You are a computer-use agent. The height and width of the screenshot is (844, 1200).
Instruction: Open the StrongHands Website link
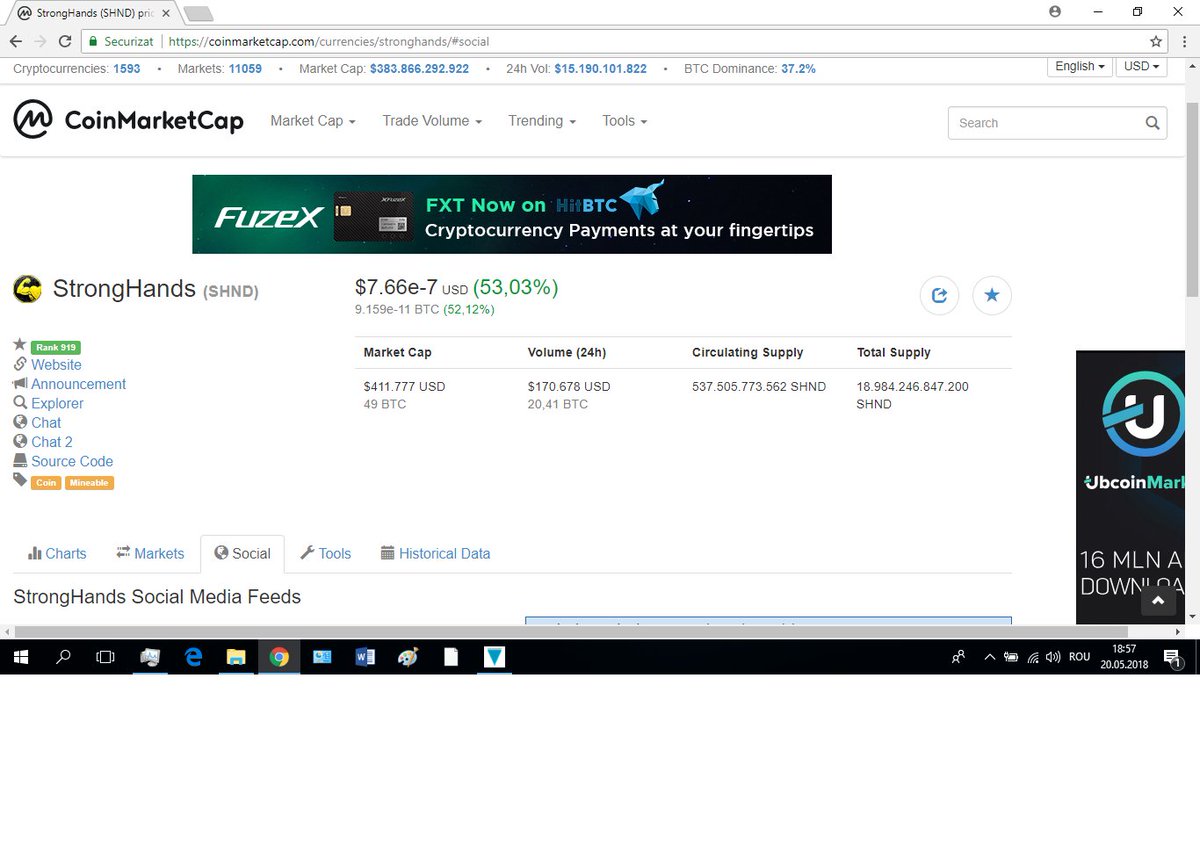[x=56, y=365]
